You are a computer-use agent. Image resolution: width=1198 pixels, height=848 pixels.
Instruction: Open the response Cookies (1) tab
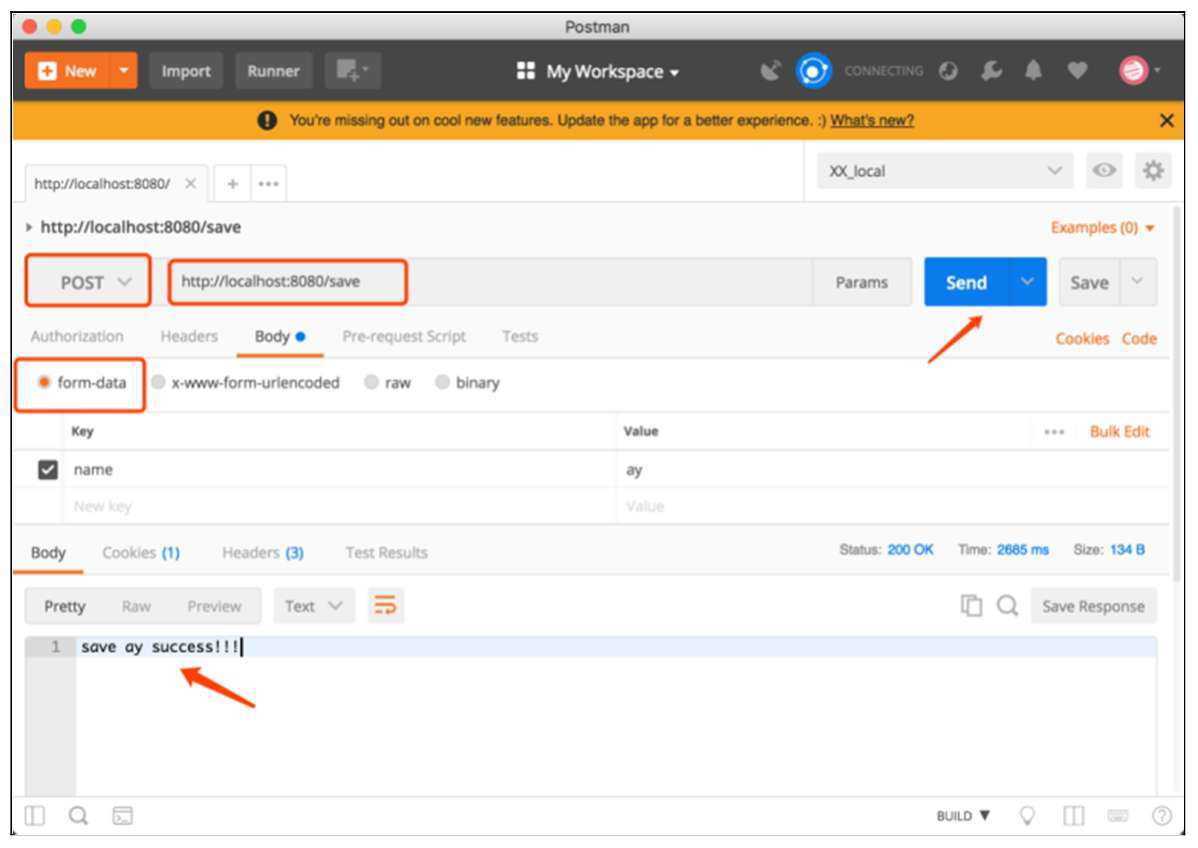pyautogui.click(x=141, y=552)
